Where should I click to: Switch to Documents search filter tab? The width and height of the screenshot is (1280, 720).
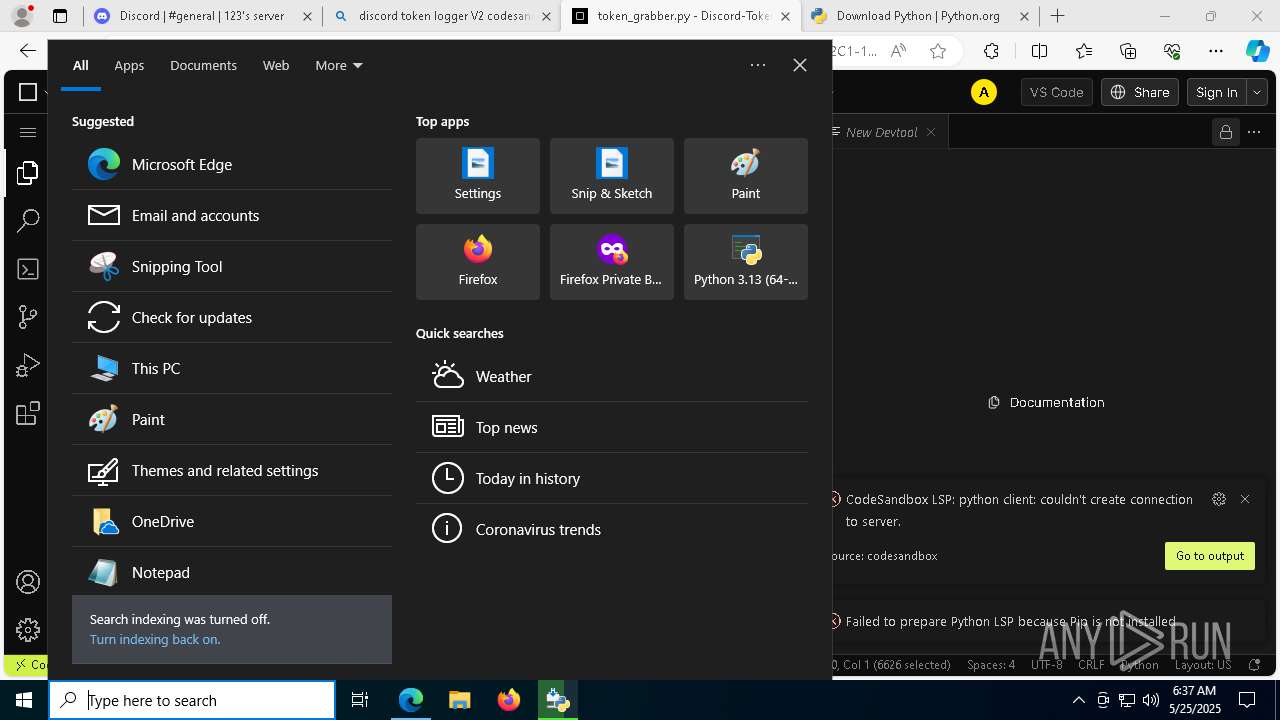pos(203,65)
